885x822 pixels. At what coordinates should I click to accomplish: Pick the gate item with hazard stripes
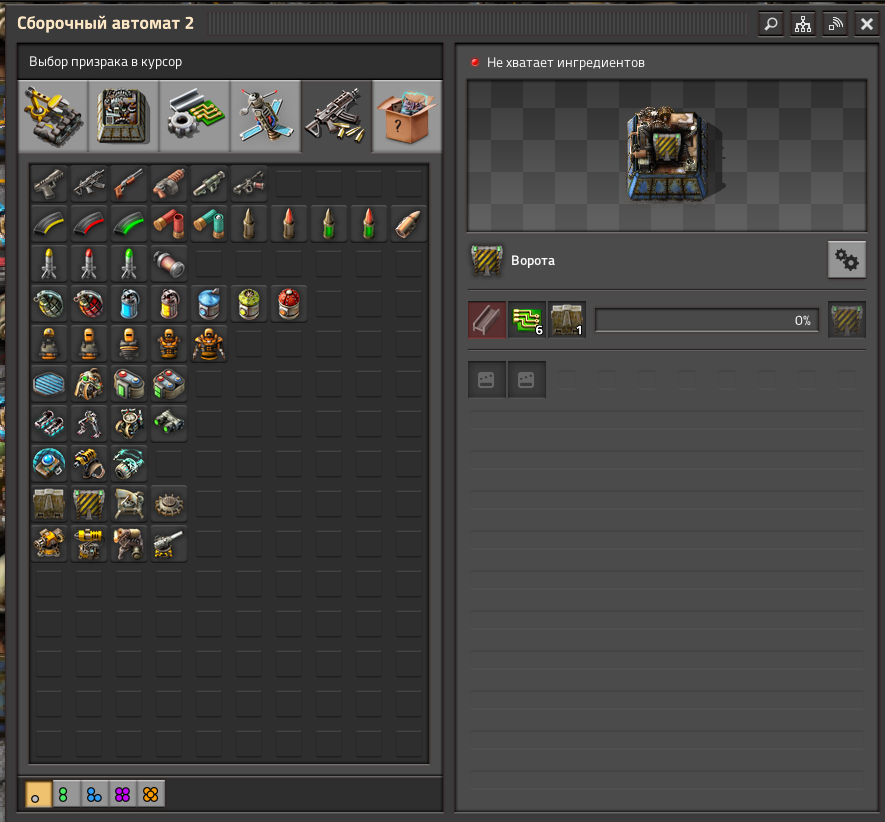tap(89, 504)
